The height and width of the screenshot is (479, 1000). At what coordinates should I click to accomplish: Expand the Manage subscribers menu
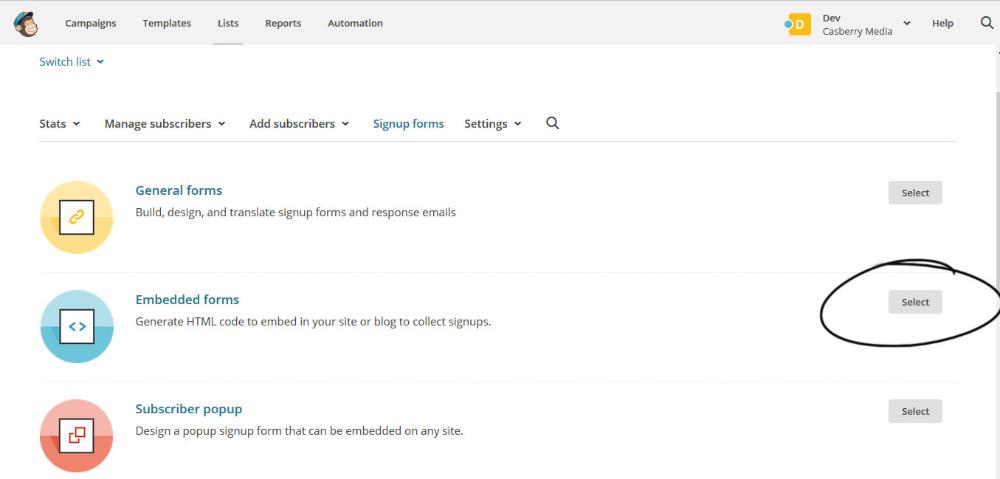(165, 124)
